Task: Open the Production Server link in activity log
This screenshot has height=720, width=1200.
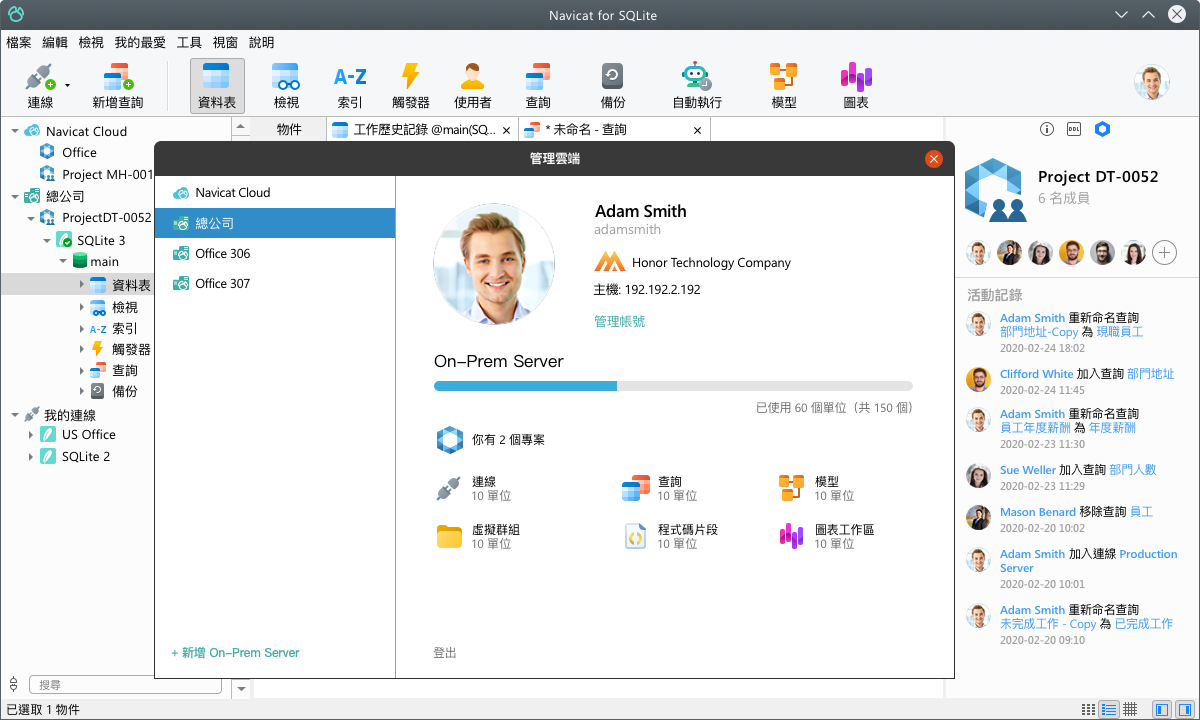Action: tap(1088, 561)
